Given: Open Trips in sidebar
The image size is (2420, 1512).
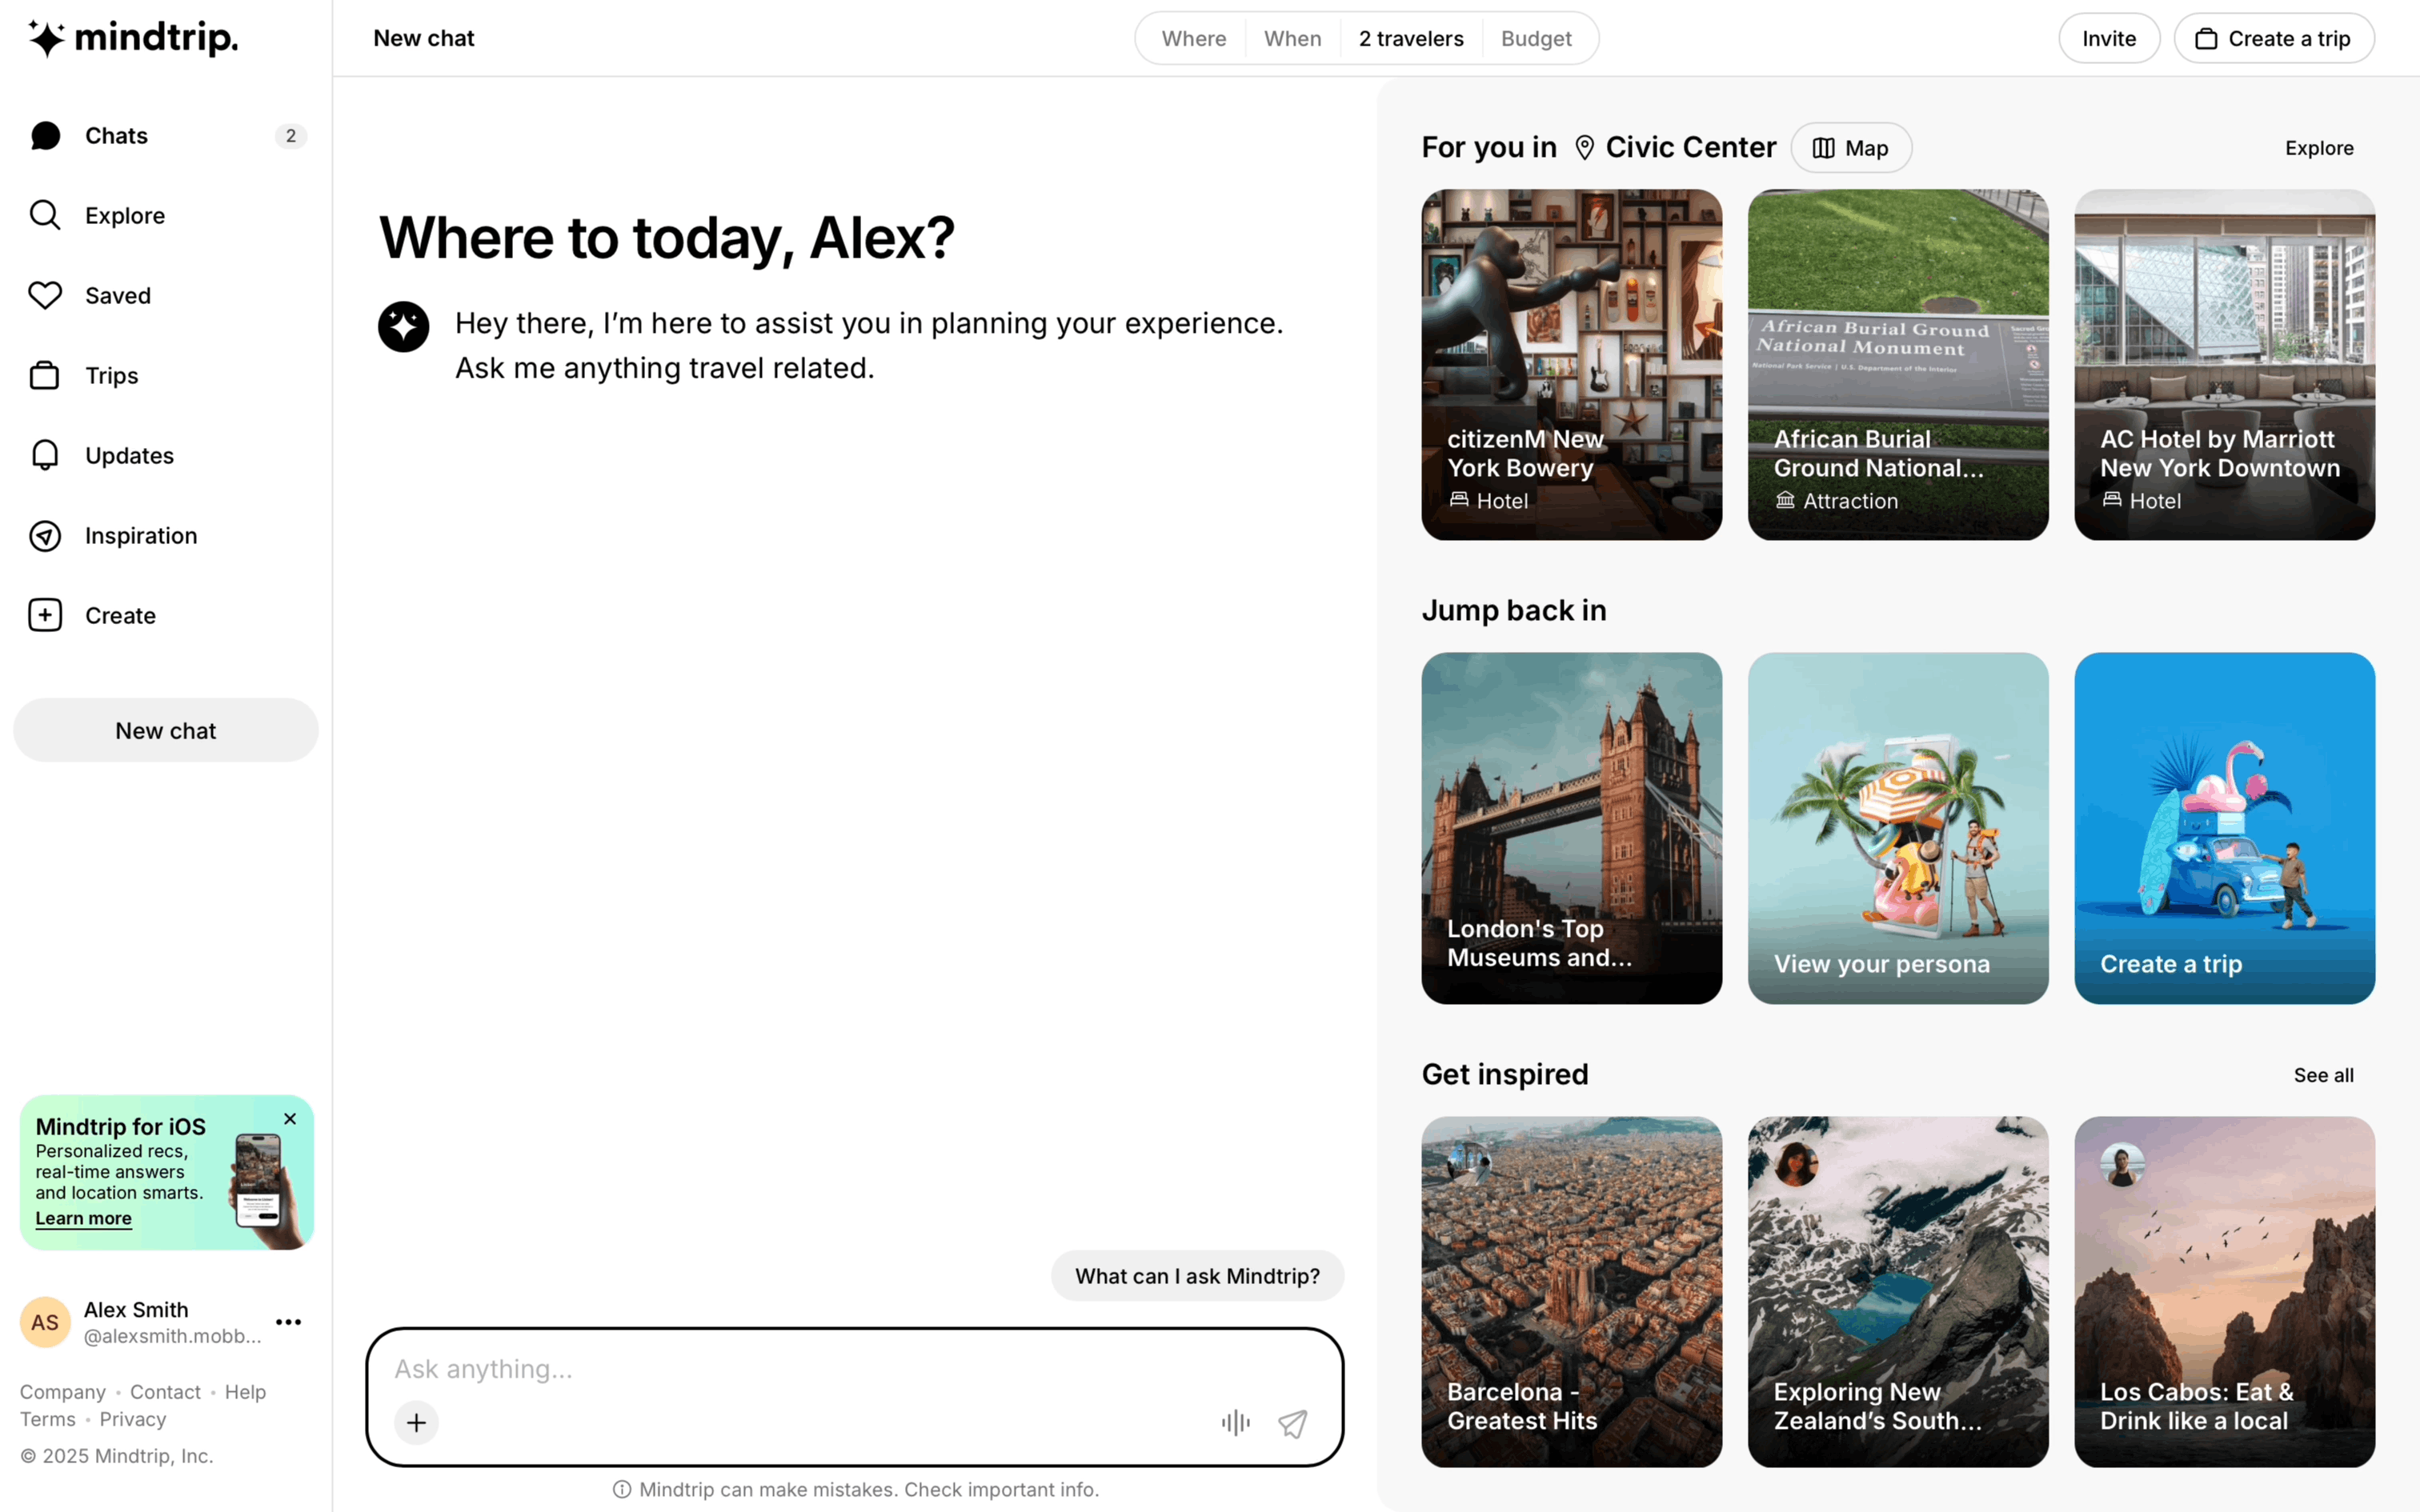Looking at the screenshot, I should tap(111, 376).
